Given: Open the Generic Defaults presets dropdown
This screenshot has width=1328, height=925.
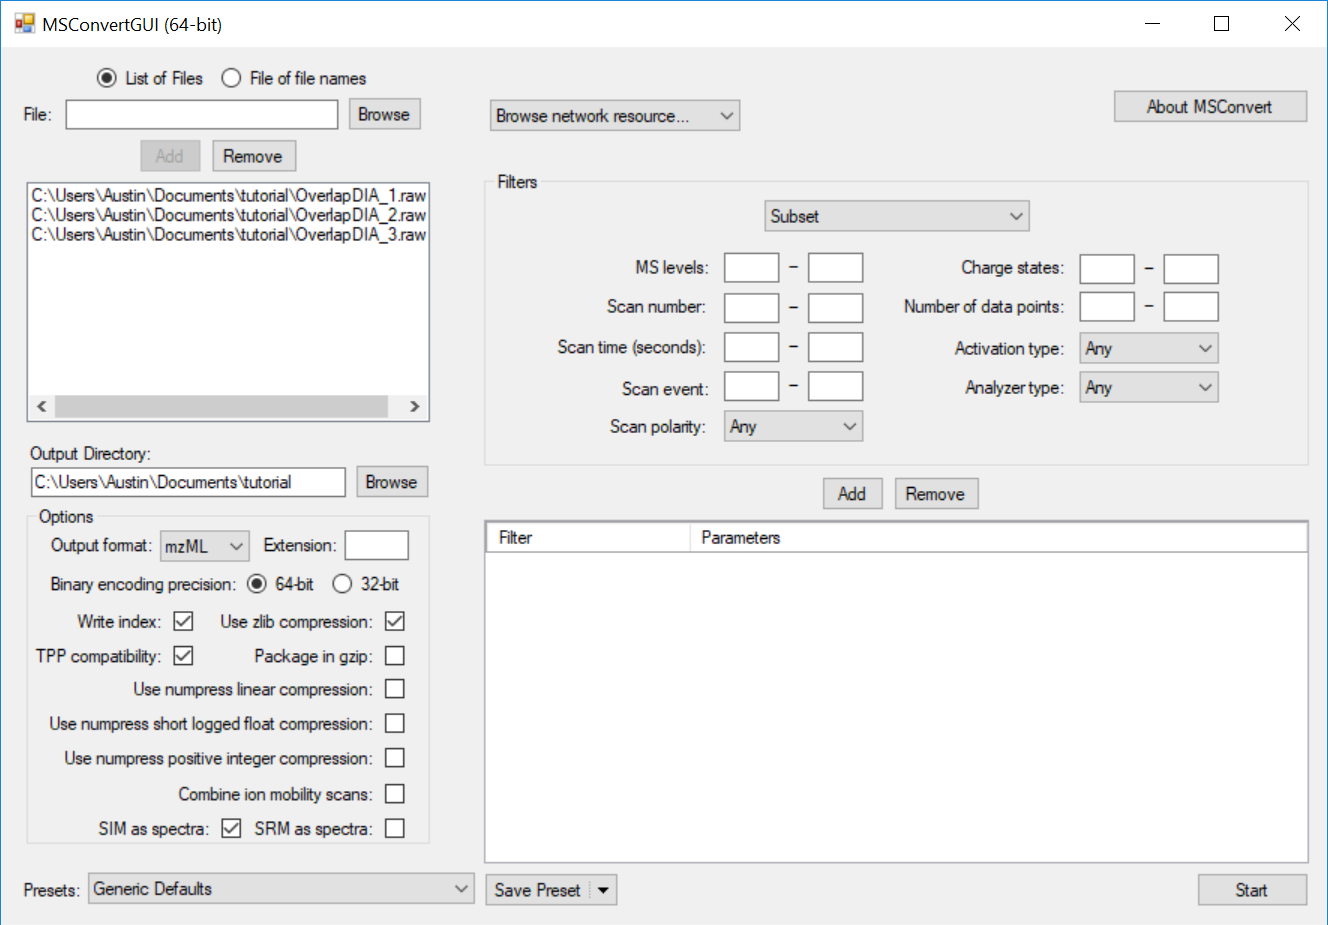Looking at the screenshot, I should pos(281,889).
